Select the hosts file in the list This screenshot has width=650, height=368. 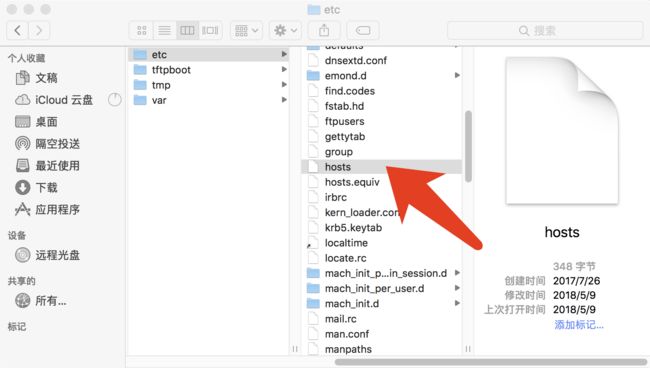(382, 167)
